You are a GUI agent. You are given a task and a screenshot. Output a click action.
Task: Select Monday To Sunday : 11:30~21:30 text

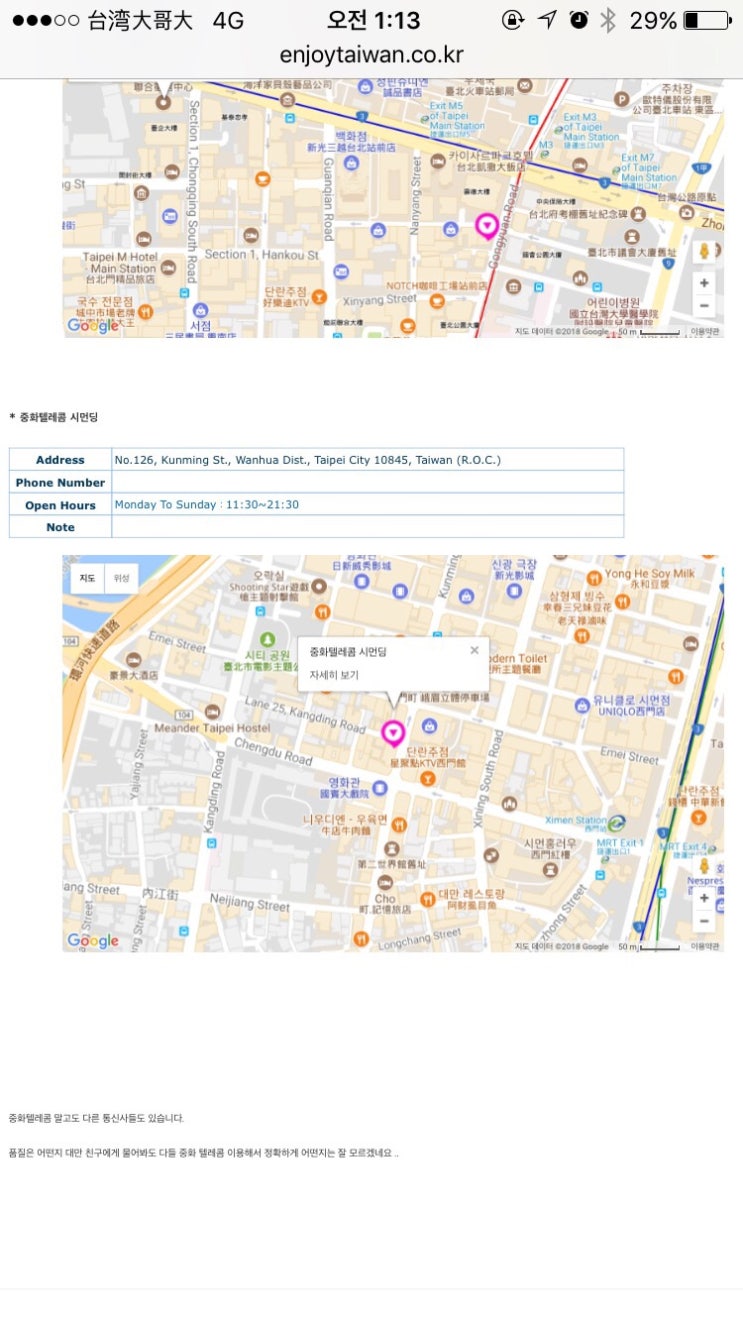point(206,505)
